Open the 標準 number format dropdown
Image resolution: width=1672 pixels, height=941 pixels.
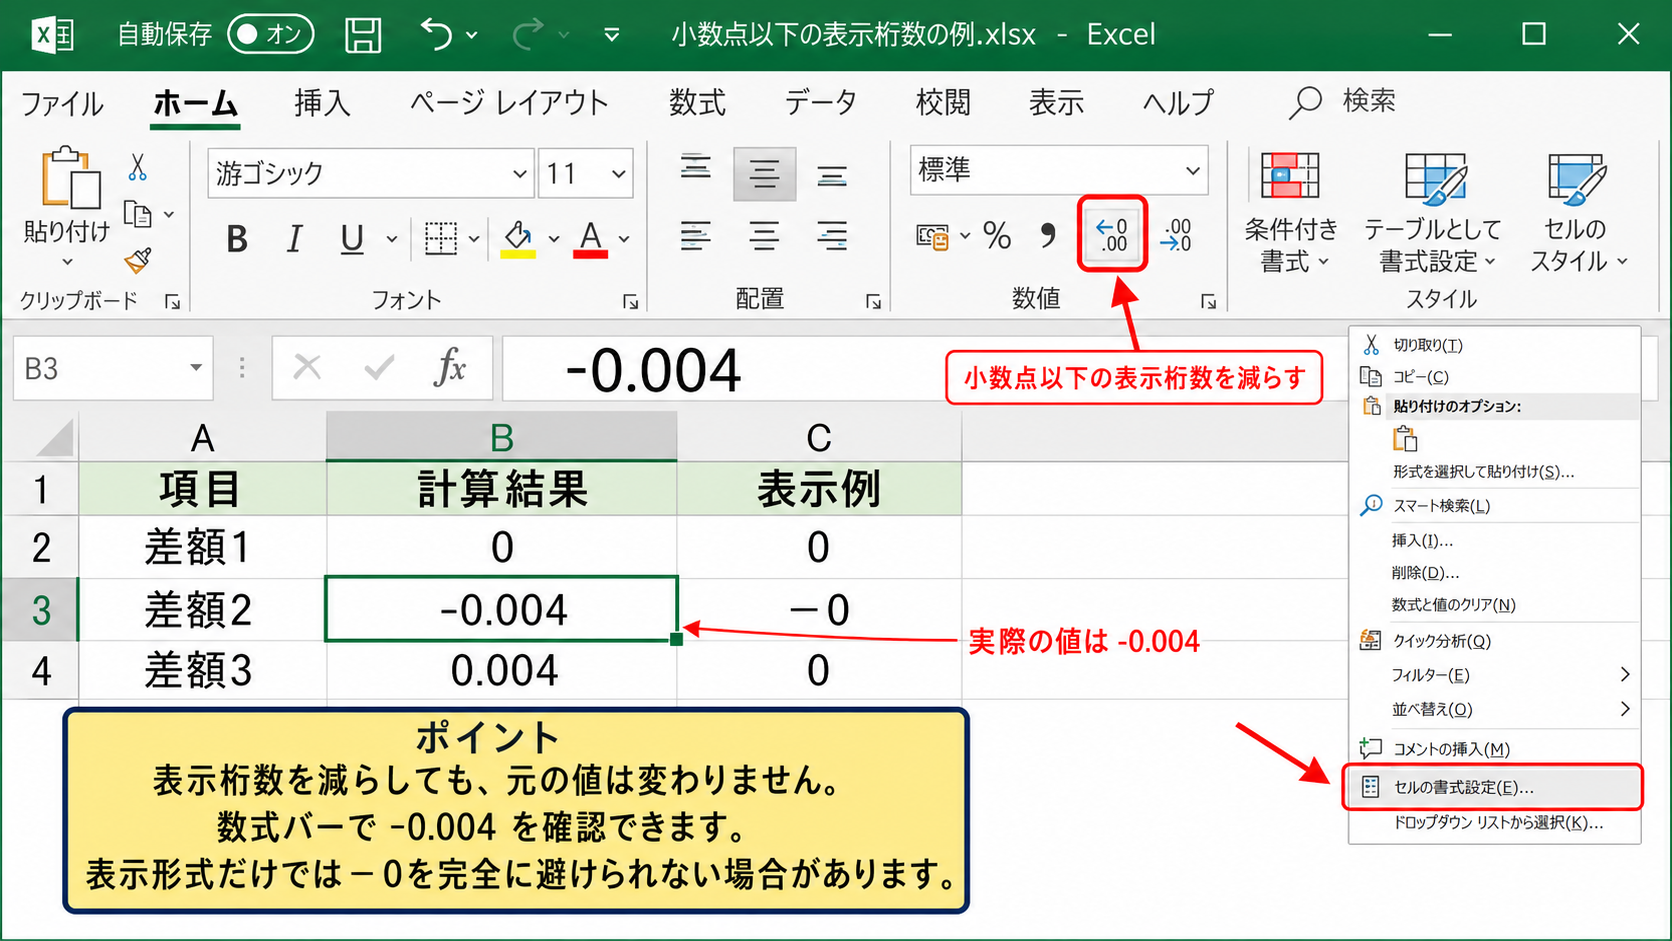pyautogui.click(x=1192, y=170)
